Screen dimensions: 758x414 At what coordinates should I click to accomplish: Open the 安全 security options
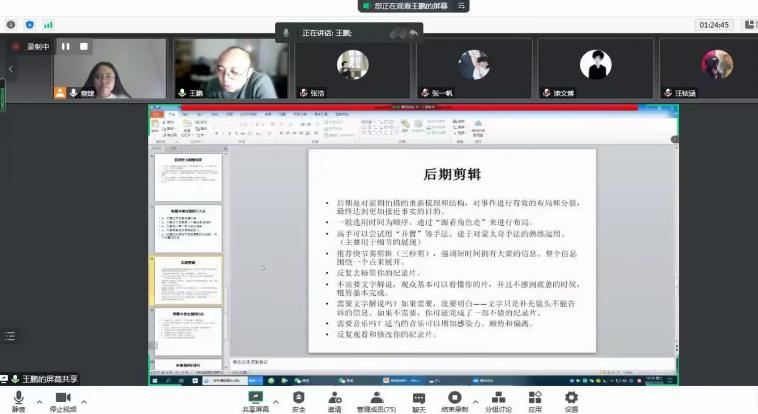298,399
